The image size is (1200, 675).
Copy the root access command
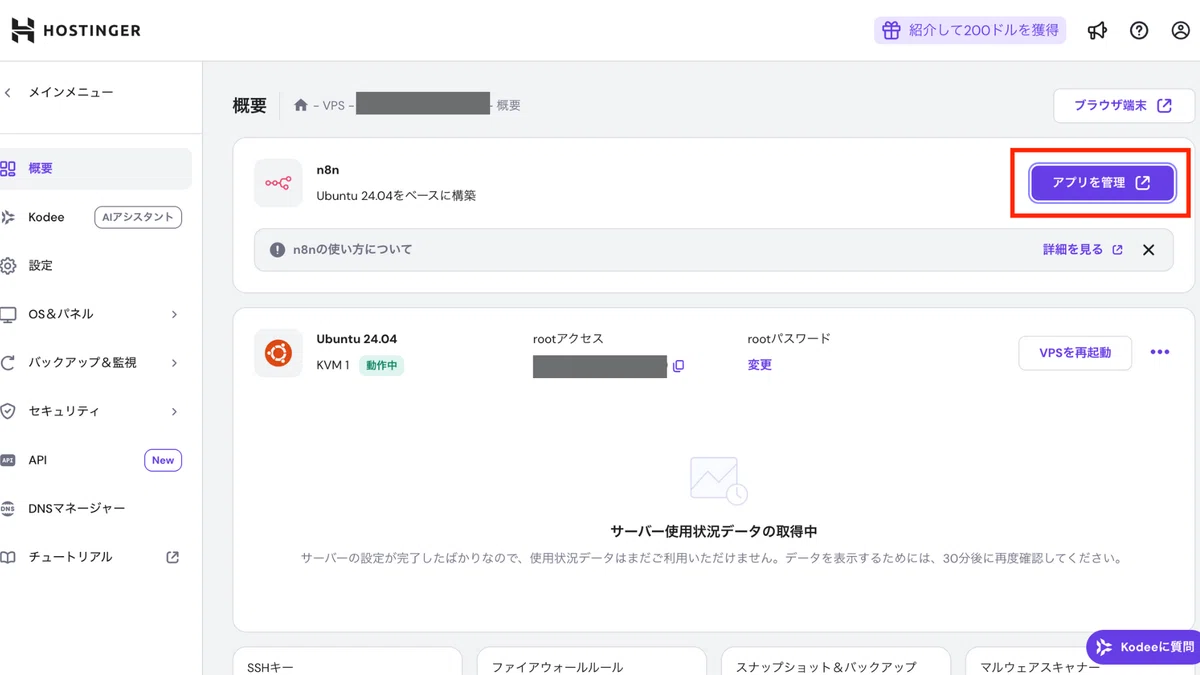coord(678,366)
